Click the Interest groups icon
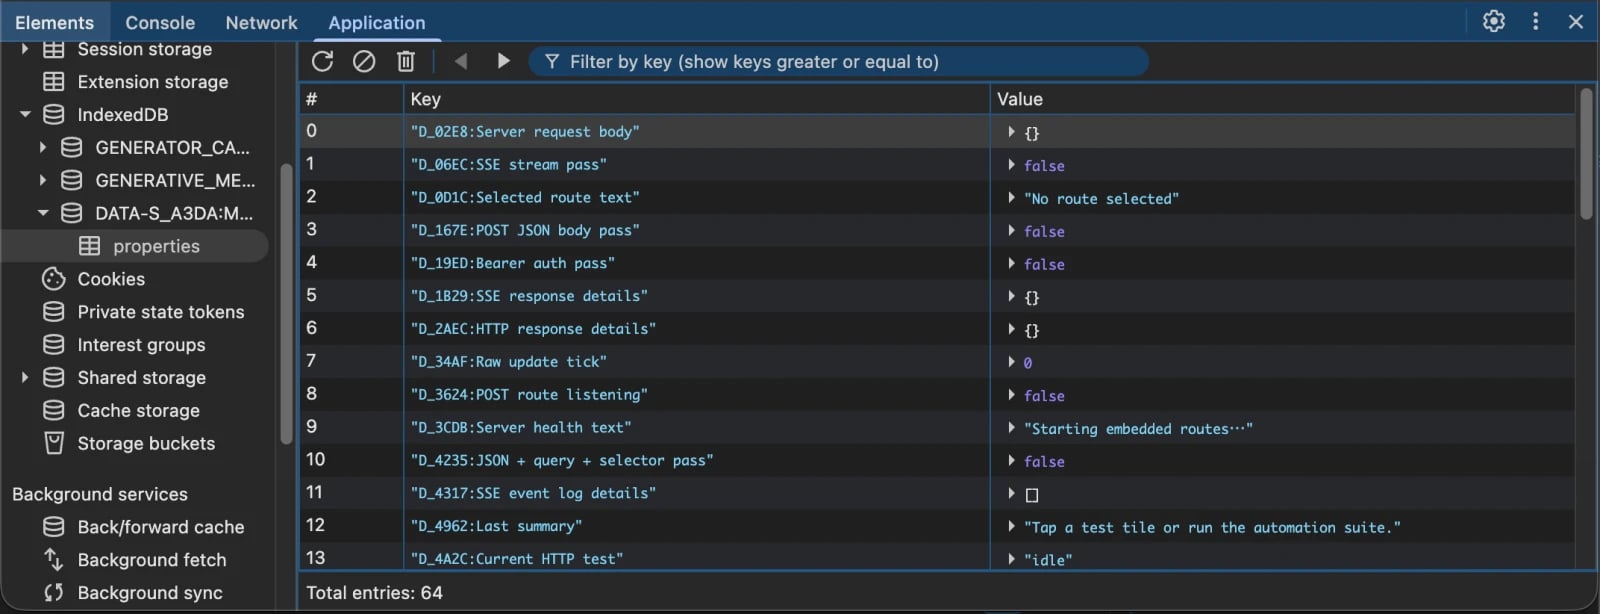This screenshot has width=1600, height=614. (54, 345)
